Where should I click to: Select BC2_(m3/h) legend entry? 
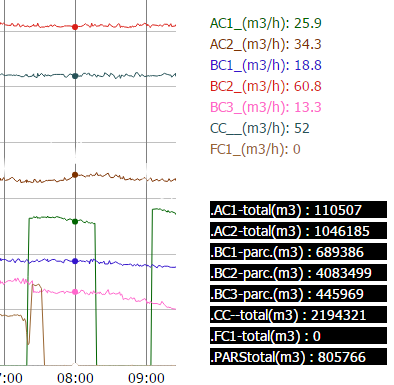pyautogui.click(x=266, y=86)
